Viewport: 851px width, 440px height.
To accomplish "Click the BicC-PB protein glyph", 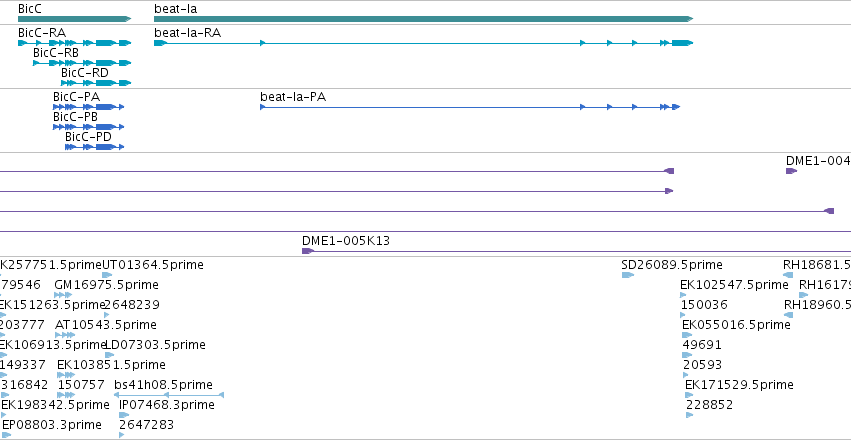I will (88, 127).
